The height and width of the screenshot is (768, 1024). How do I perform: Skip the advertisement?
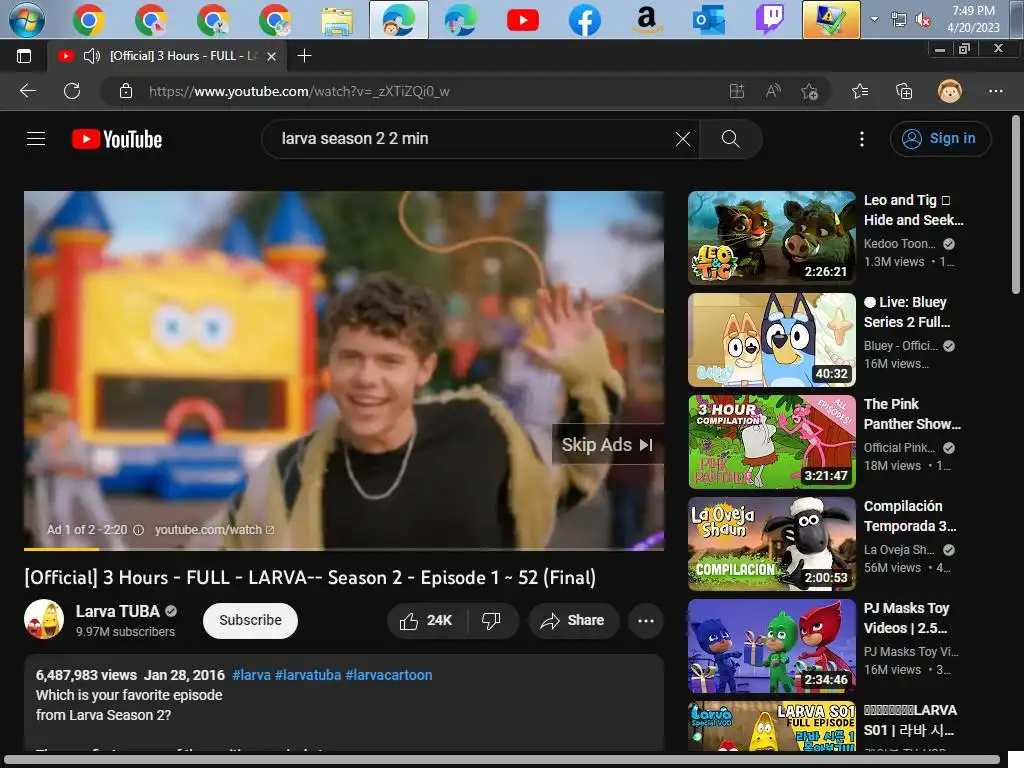coord(607,445)
